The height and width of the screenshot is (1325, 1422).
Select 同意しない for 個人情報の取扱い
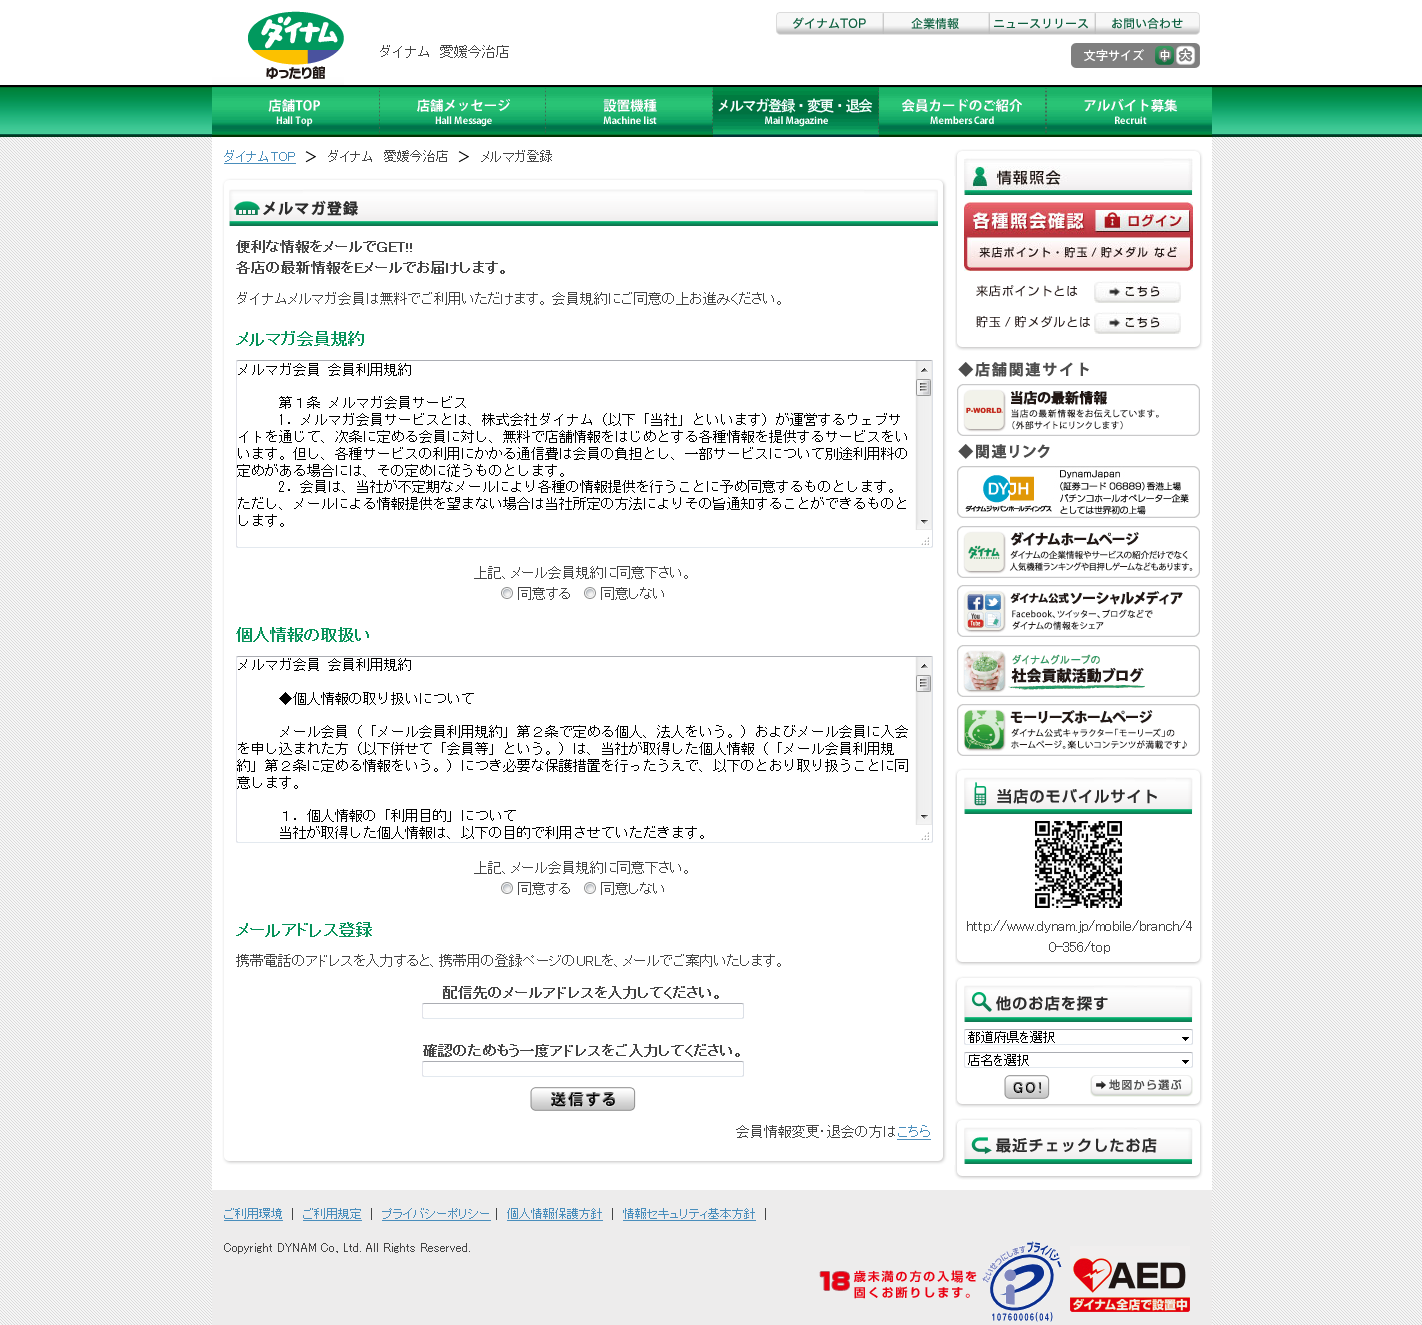coord(590,888)
